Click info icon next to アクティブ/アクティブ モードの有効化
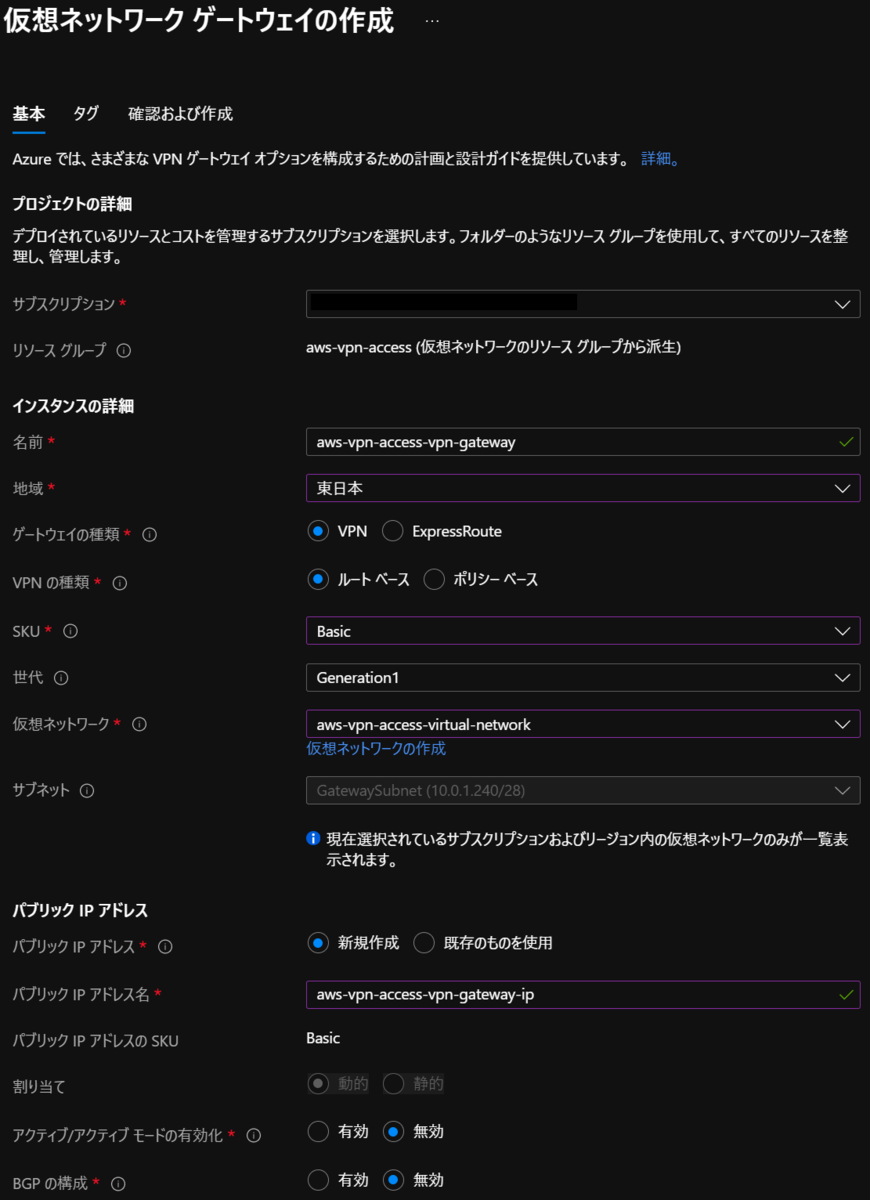 [x=254, y=1135]
